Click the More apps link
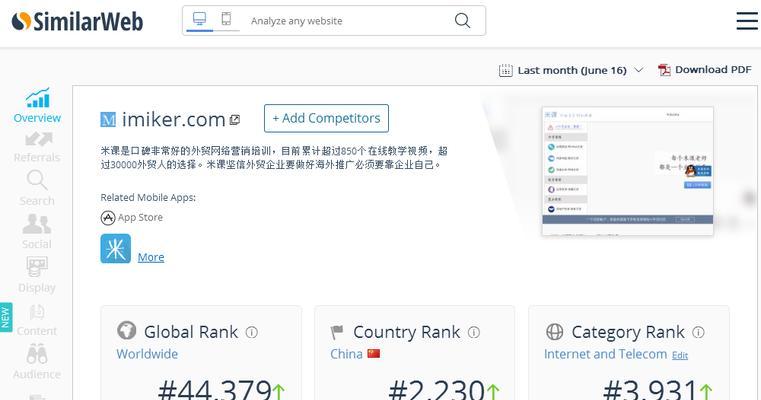This screenshot has height=400, width=761. tap(151, 257)
